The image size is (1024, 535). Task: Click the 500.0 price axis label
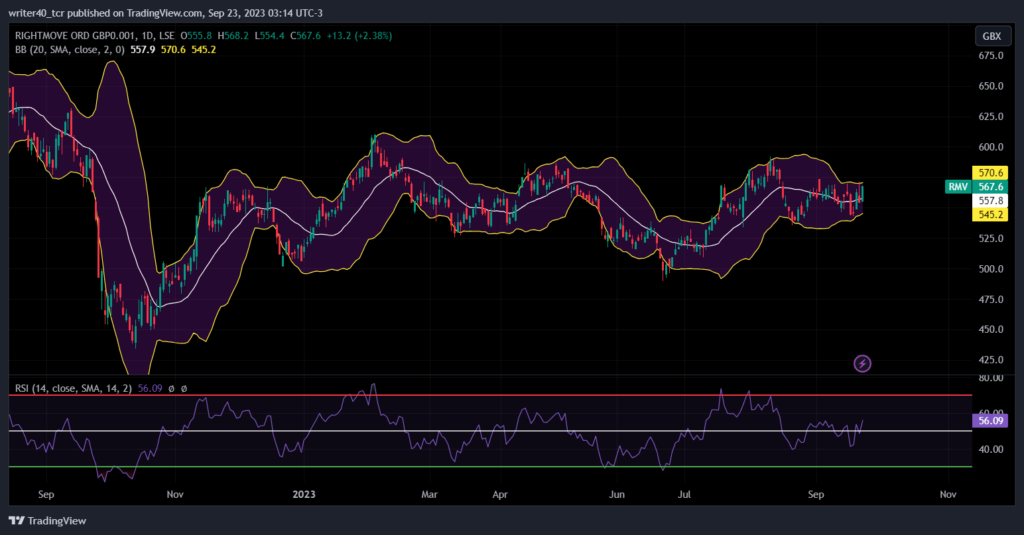point(991,268)
